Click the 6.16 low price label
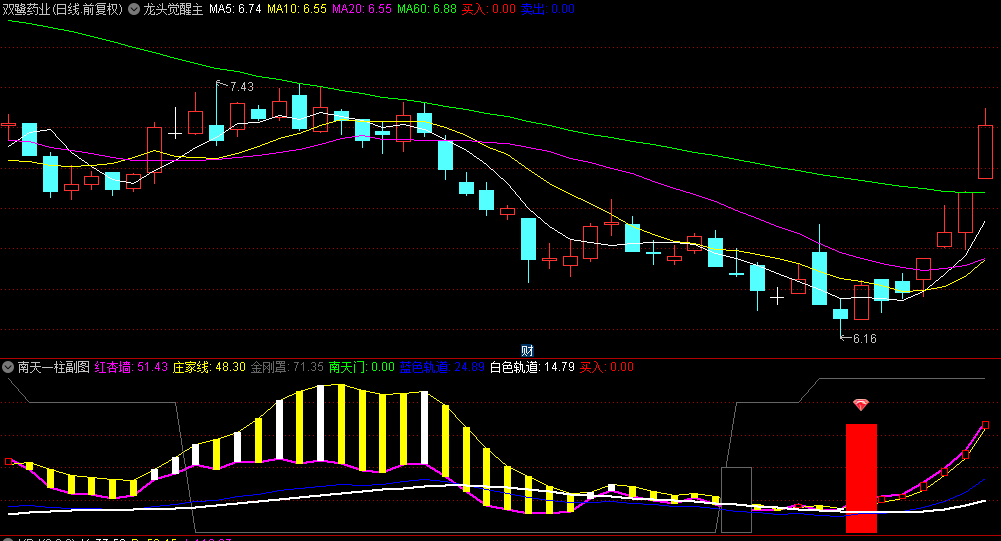 [x=864, y=339]
